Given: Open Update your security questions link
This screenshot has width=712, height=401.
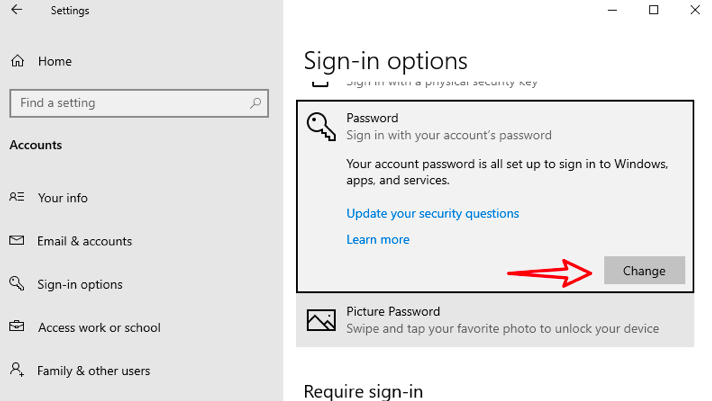Looking at the screenshot, I should [x=432, y=213].
